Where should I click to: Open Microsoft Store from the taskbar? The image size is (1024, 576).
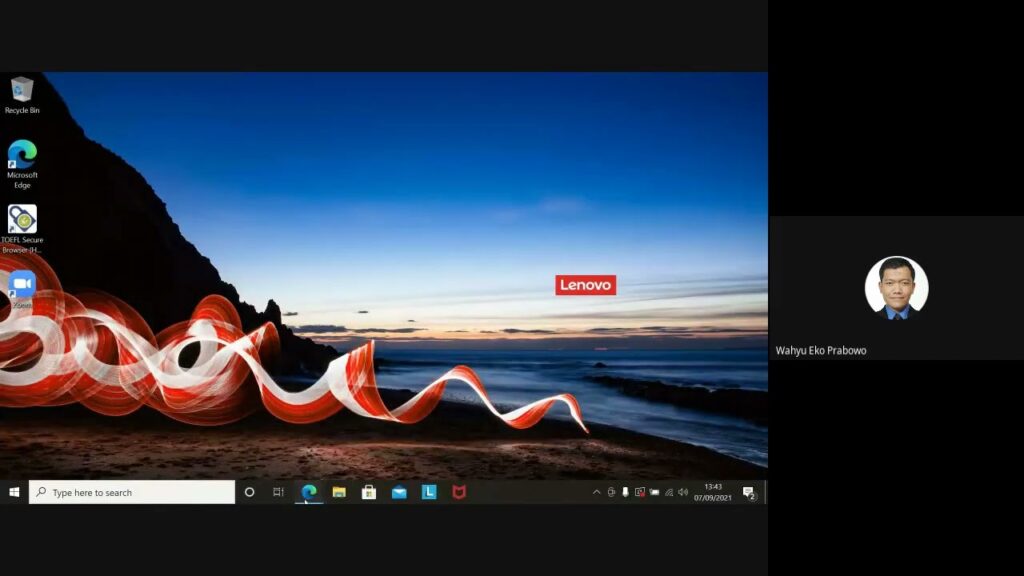(x=369, y=492)
